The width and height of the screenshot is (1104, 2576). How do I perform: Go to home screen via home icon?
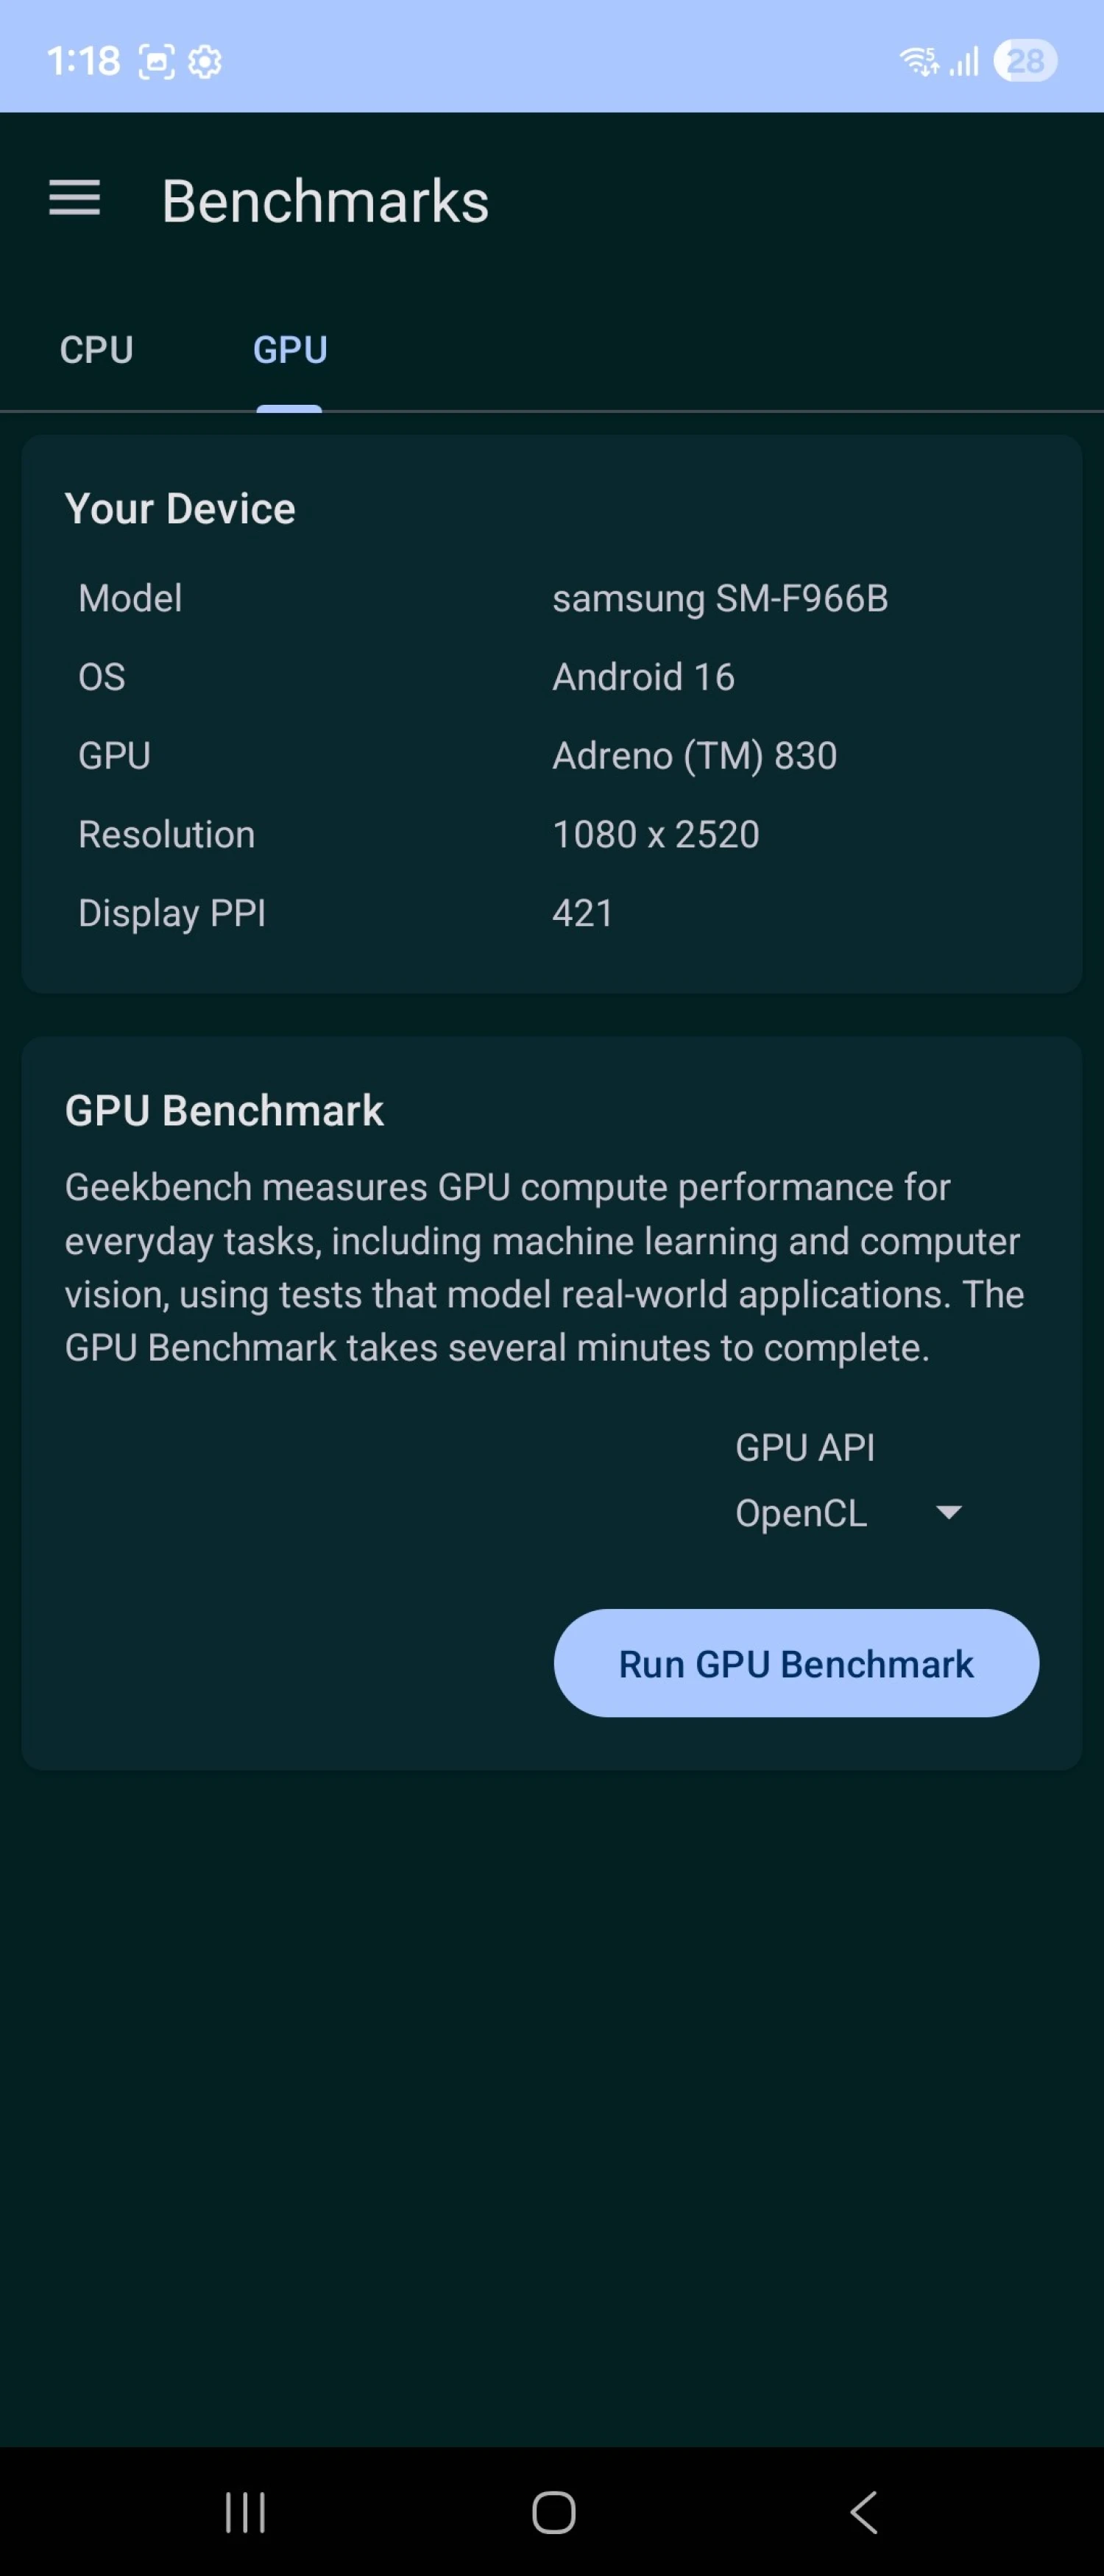(x=553, y=2512)
